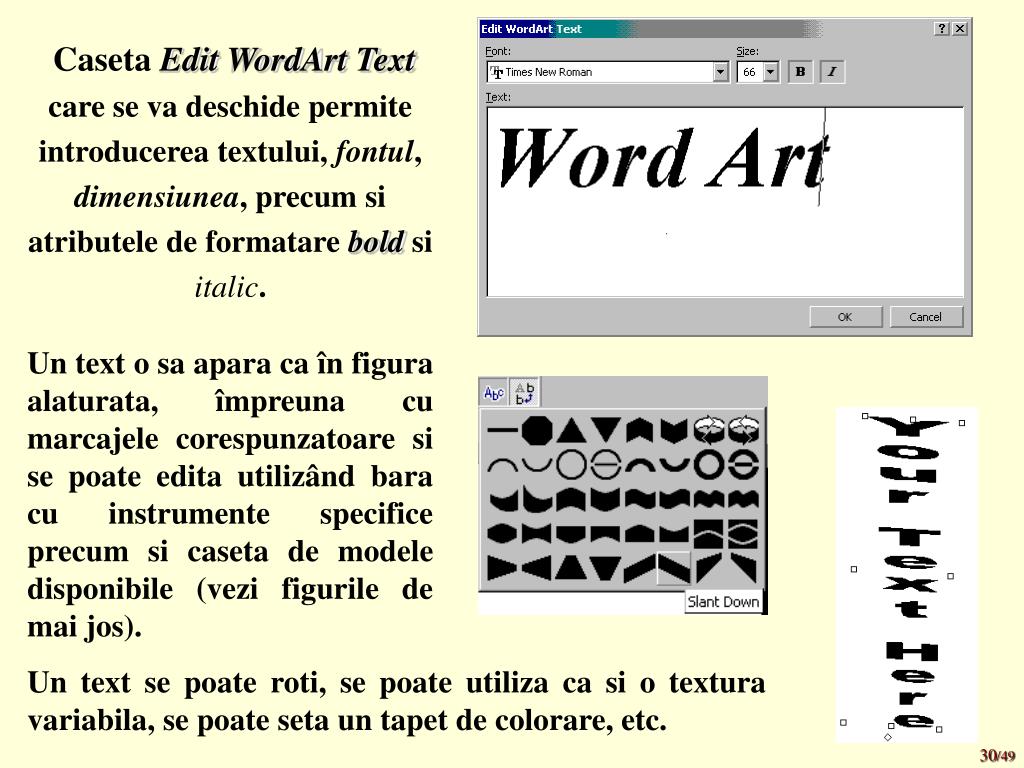Choose the Triangle Down WordArt shape
Image resolution: width=1024 pixels, height=768 pixels.
[x=606, y=430]
